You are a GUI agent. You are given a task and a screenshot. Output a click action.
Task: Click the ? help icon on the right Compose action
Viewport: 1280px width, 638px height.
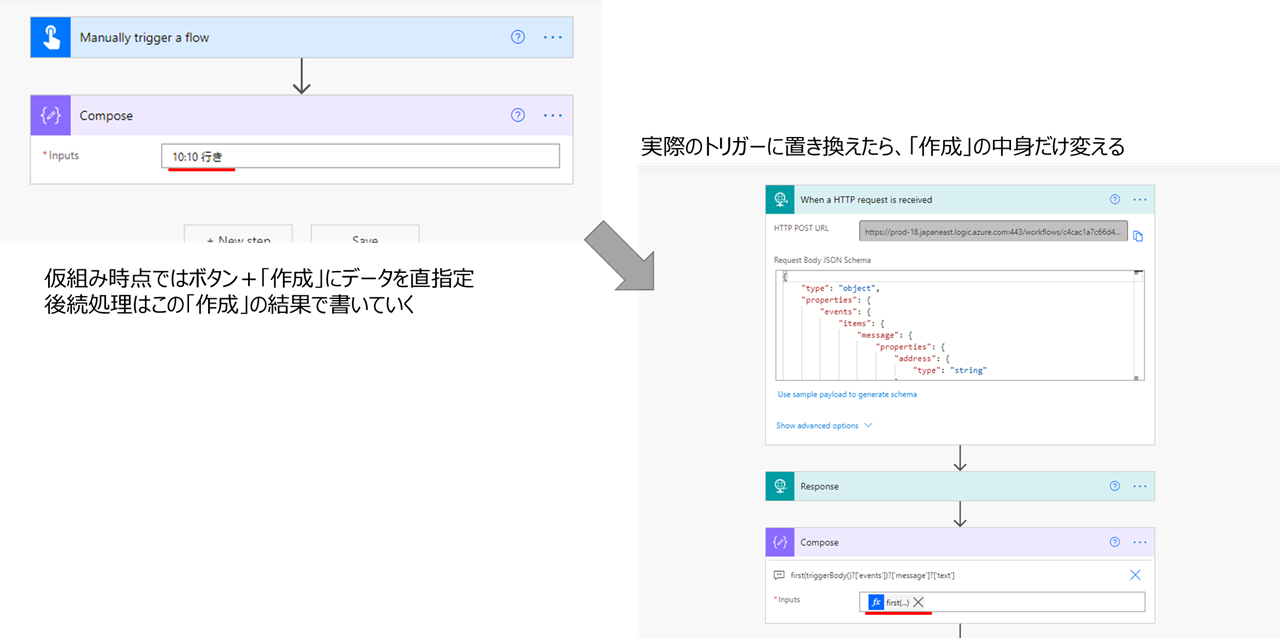pyautogui.click(x=1114, y=542)
